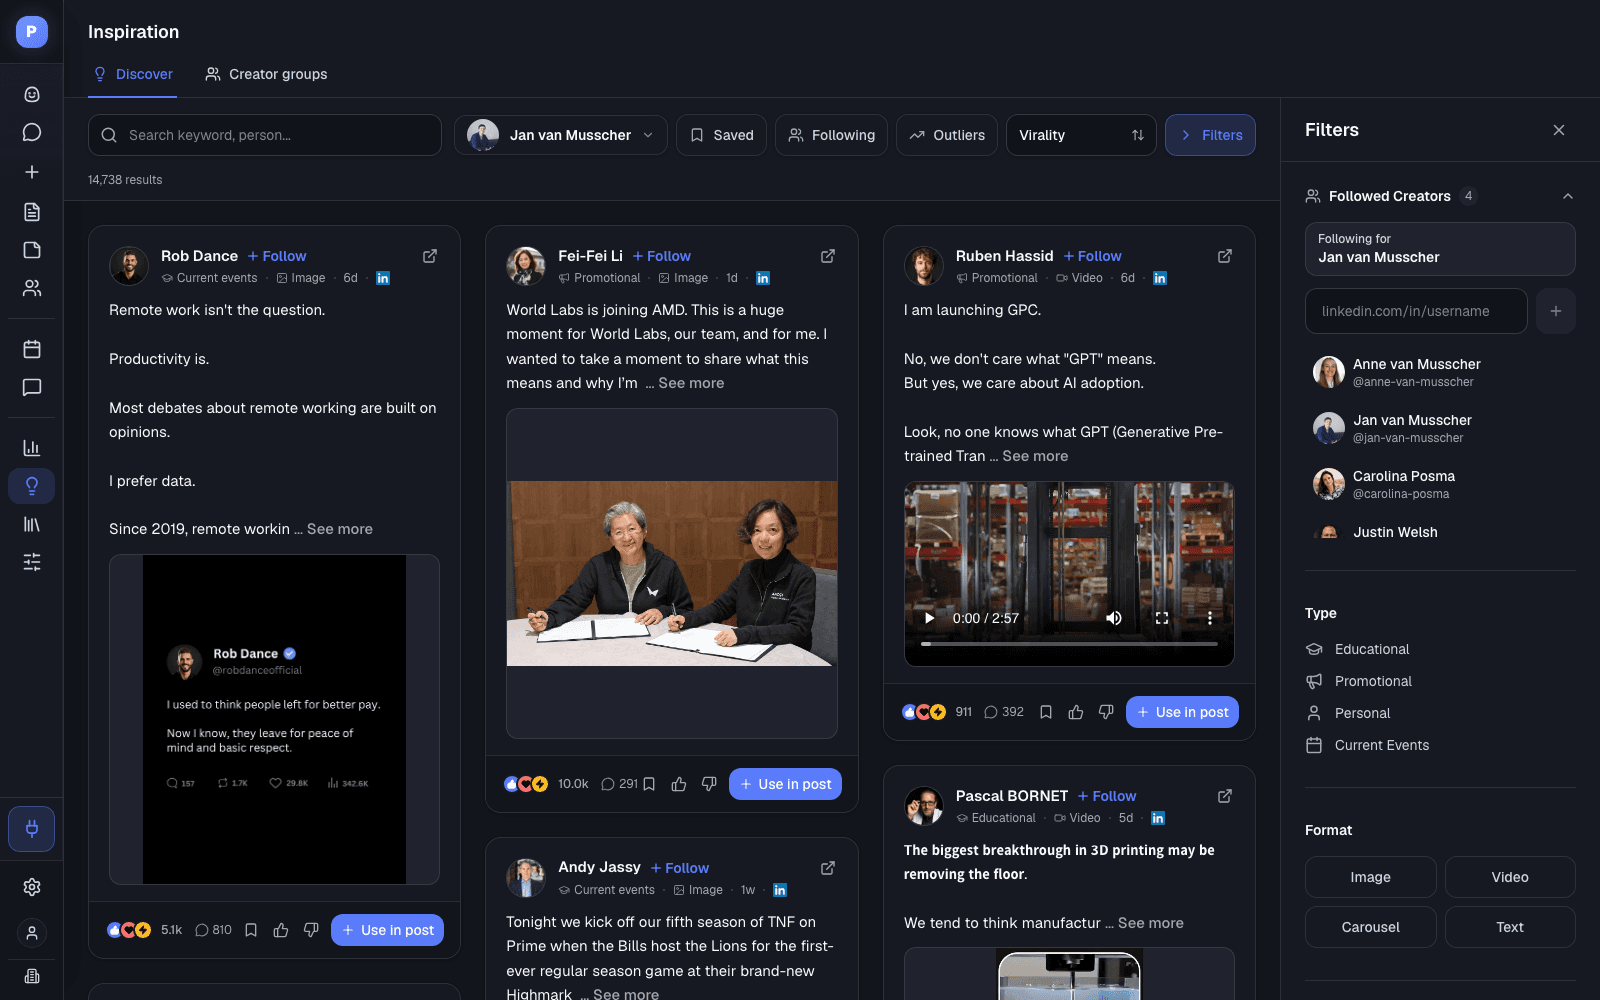Open Pascal BORNET post external link

(1225, 796)
